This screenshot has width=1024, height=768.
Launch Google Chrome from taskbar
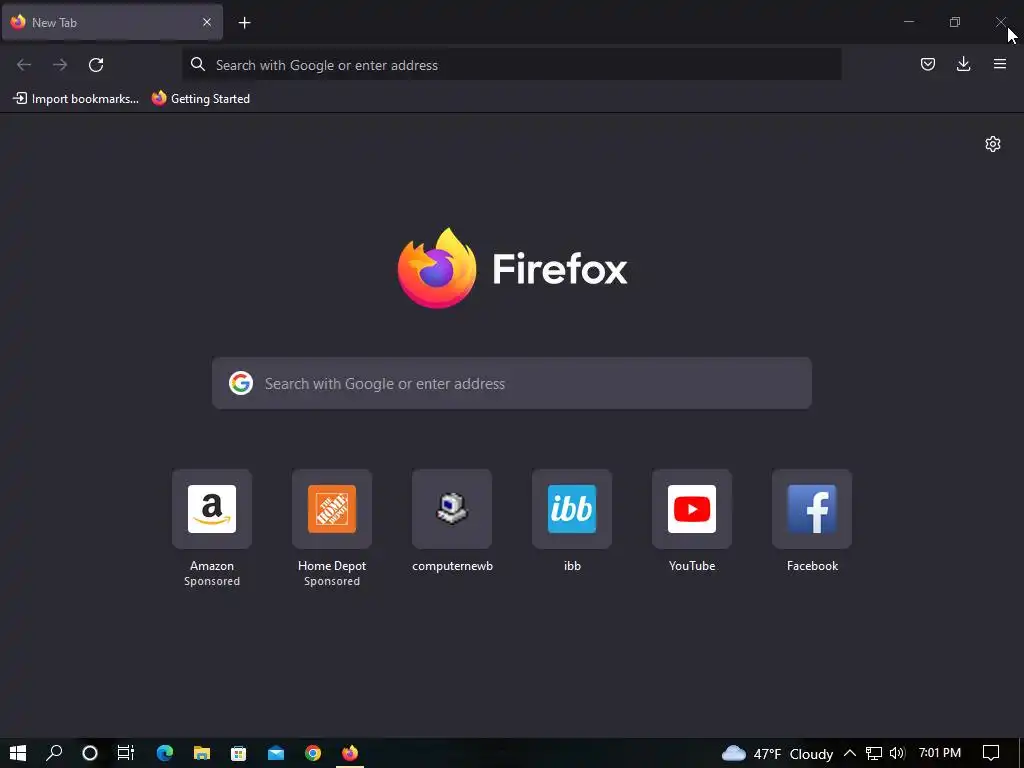coord(313,753)
